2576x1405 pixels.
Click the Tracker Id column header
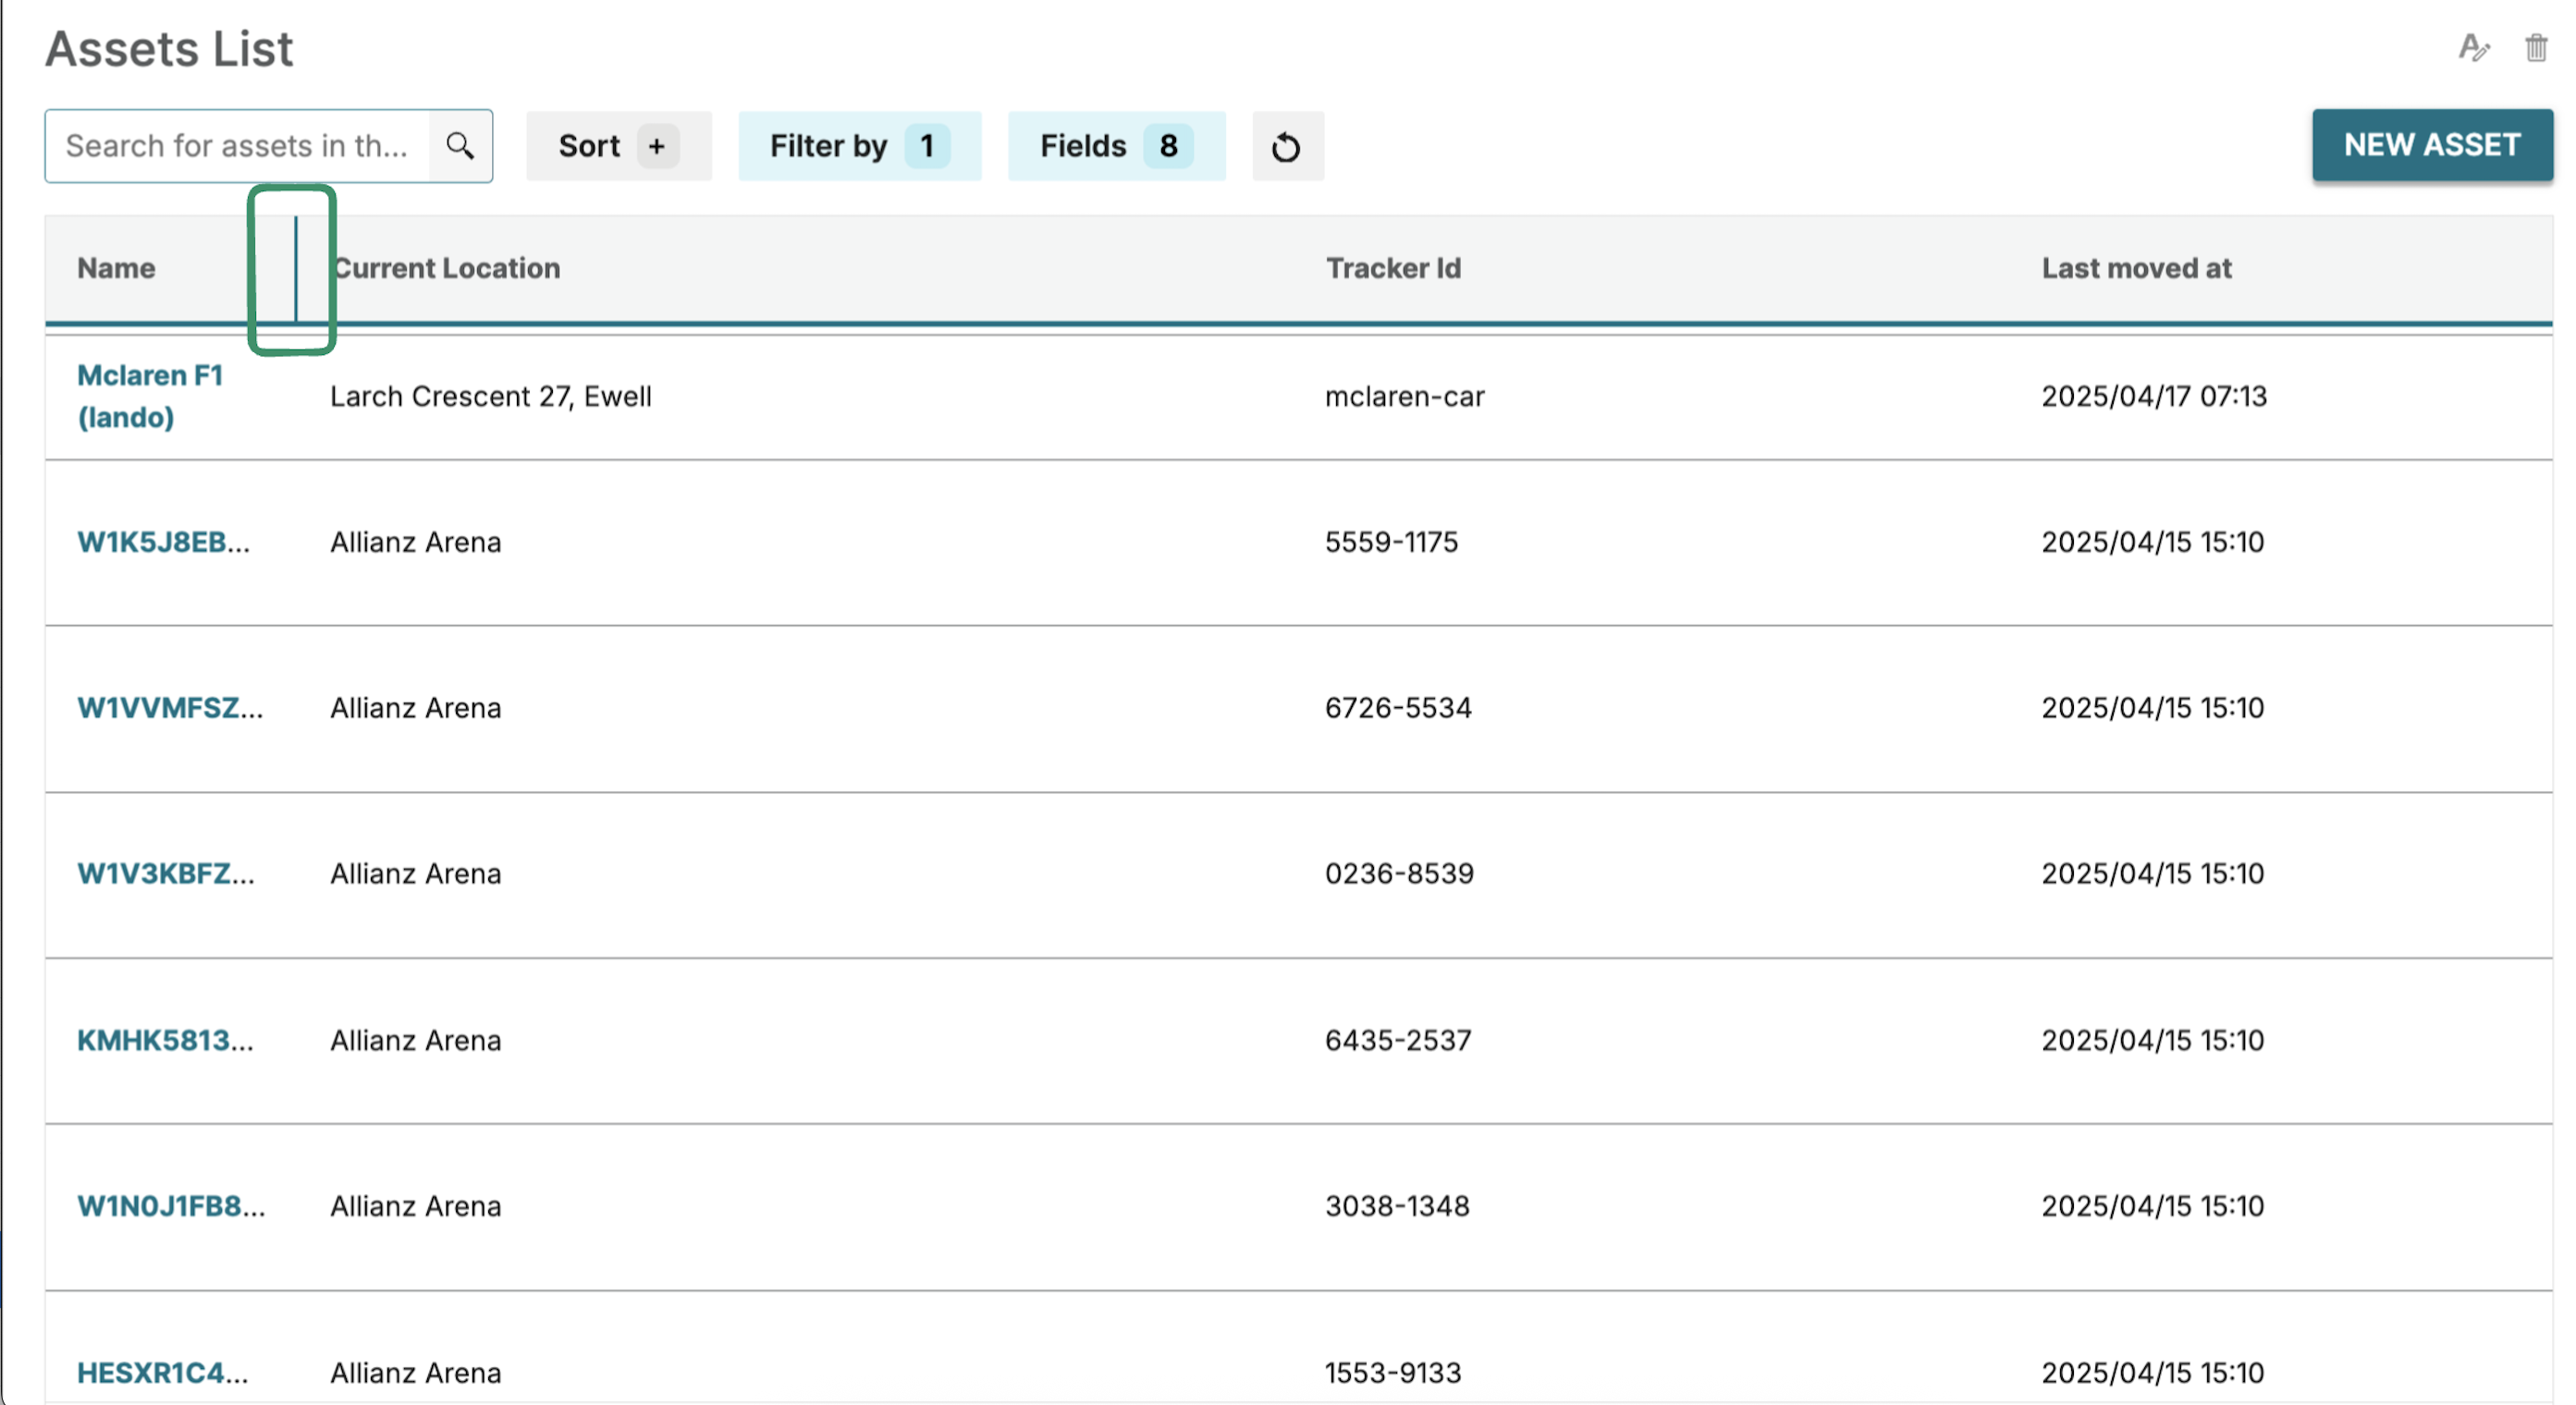point(1393,268)
